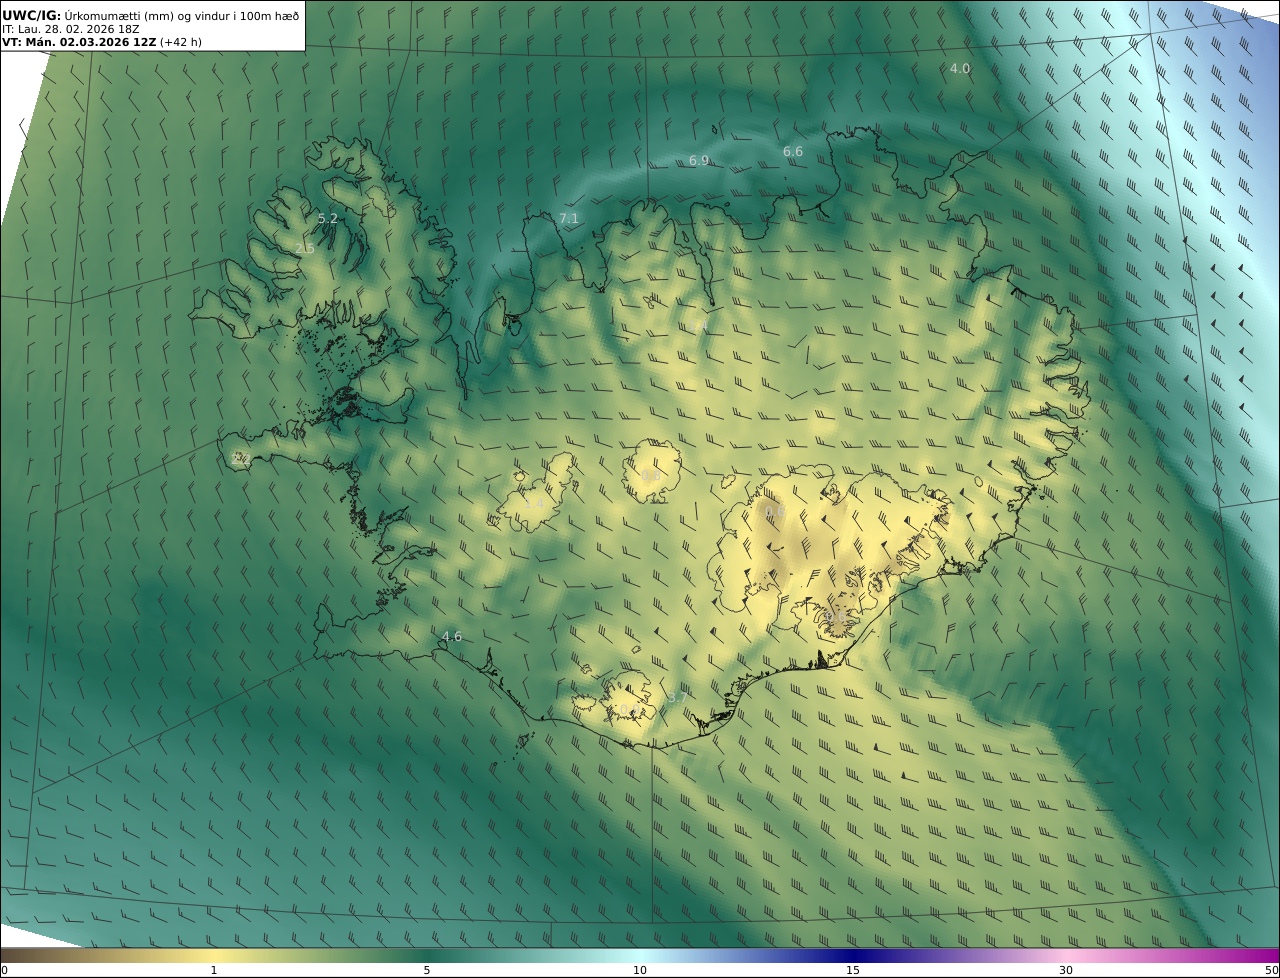The width and height of the screenshot is (1280, 978).
Task: Click the '30' tick on the color scale
Action: click(1066, 971)
